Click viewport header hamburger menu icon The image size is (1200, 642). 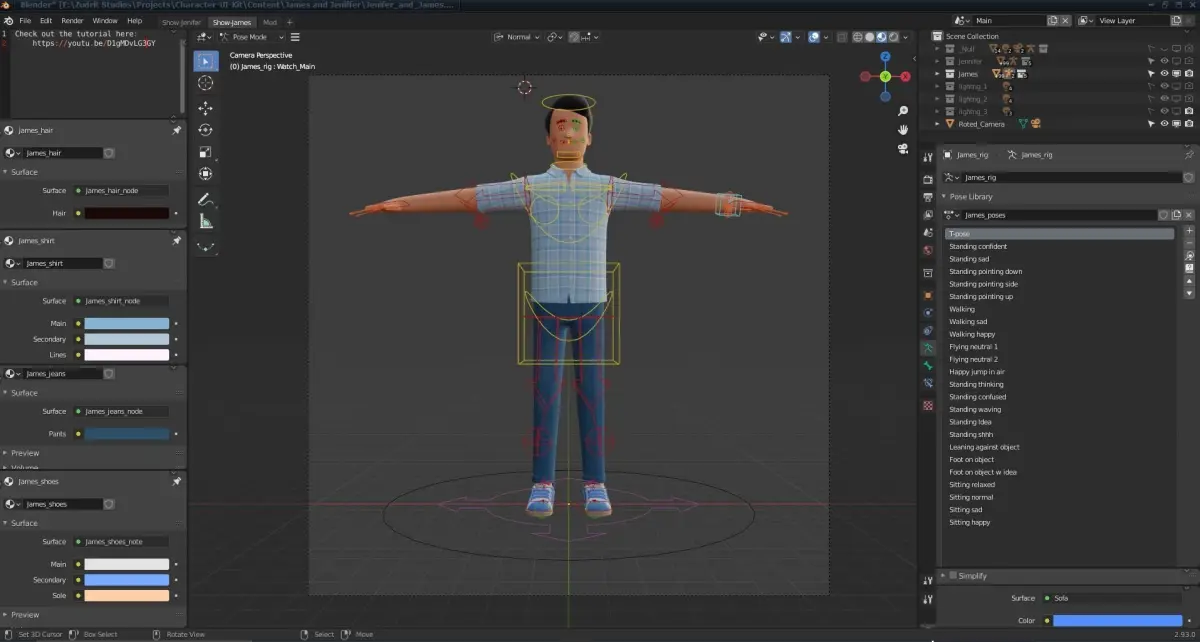click(295, 37)
